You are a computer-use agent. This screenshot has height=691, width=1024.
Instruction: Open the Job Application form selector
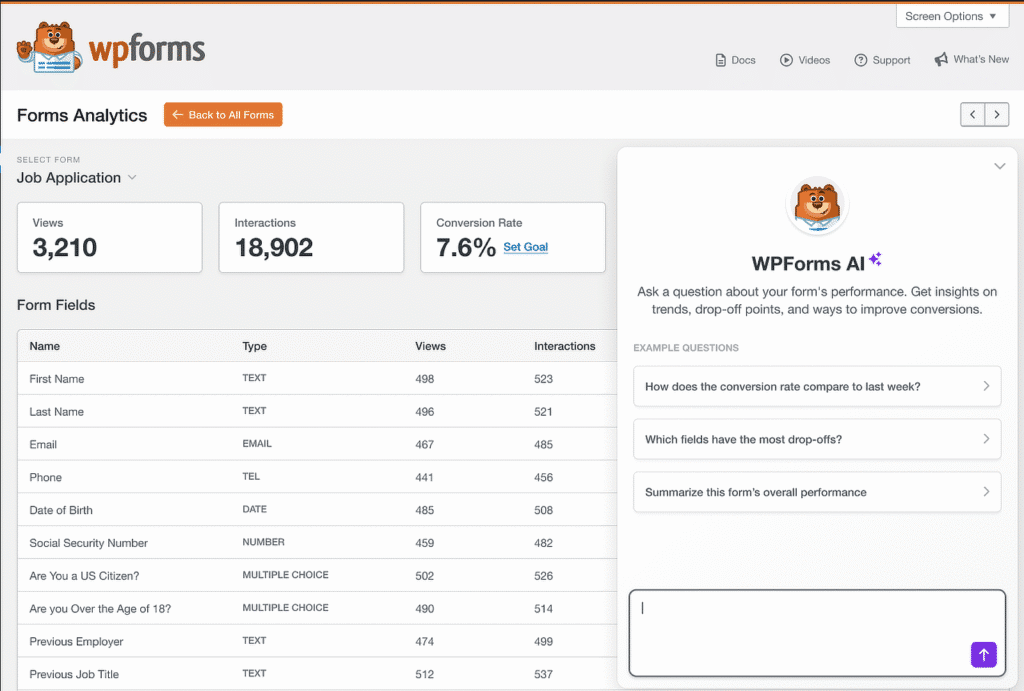(x=76, y=178)
